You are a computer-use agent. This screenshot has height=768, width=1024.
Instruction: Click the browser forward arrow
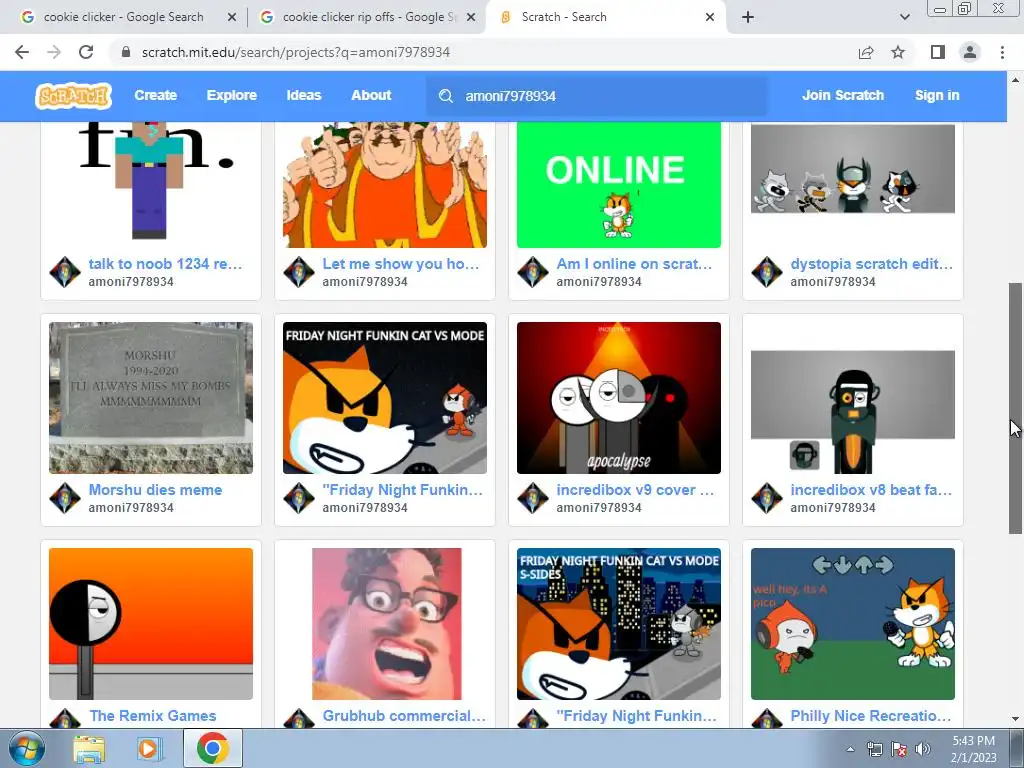point(54,52)
